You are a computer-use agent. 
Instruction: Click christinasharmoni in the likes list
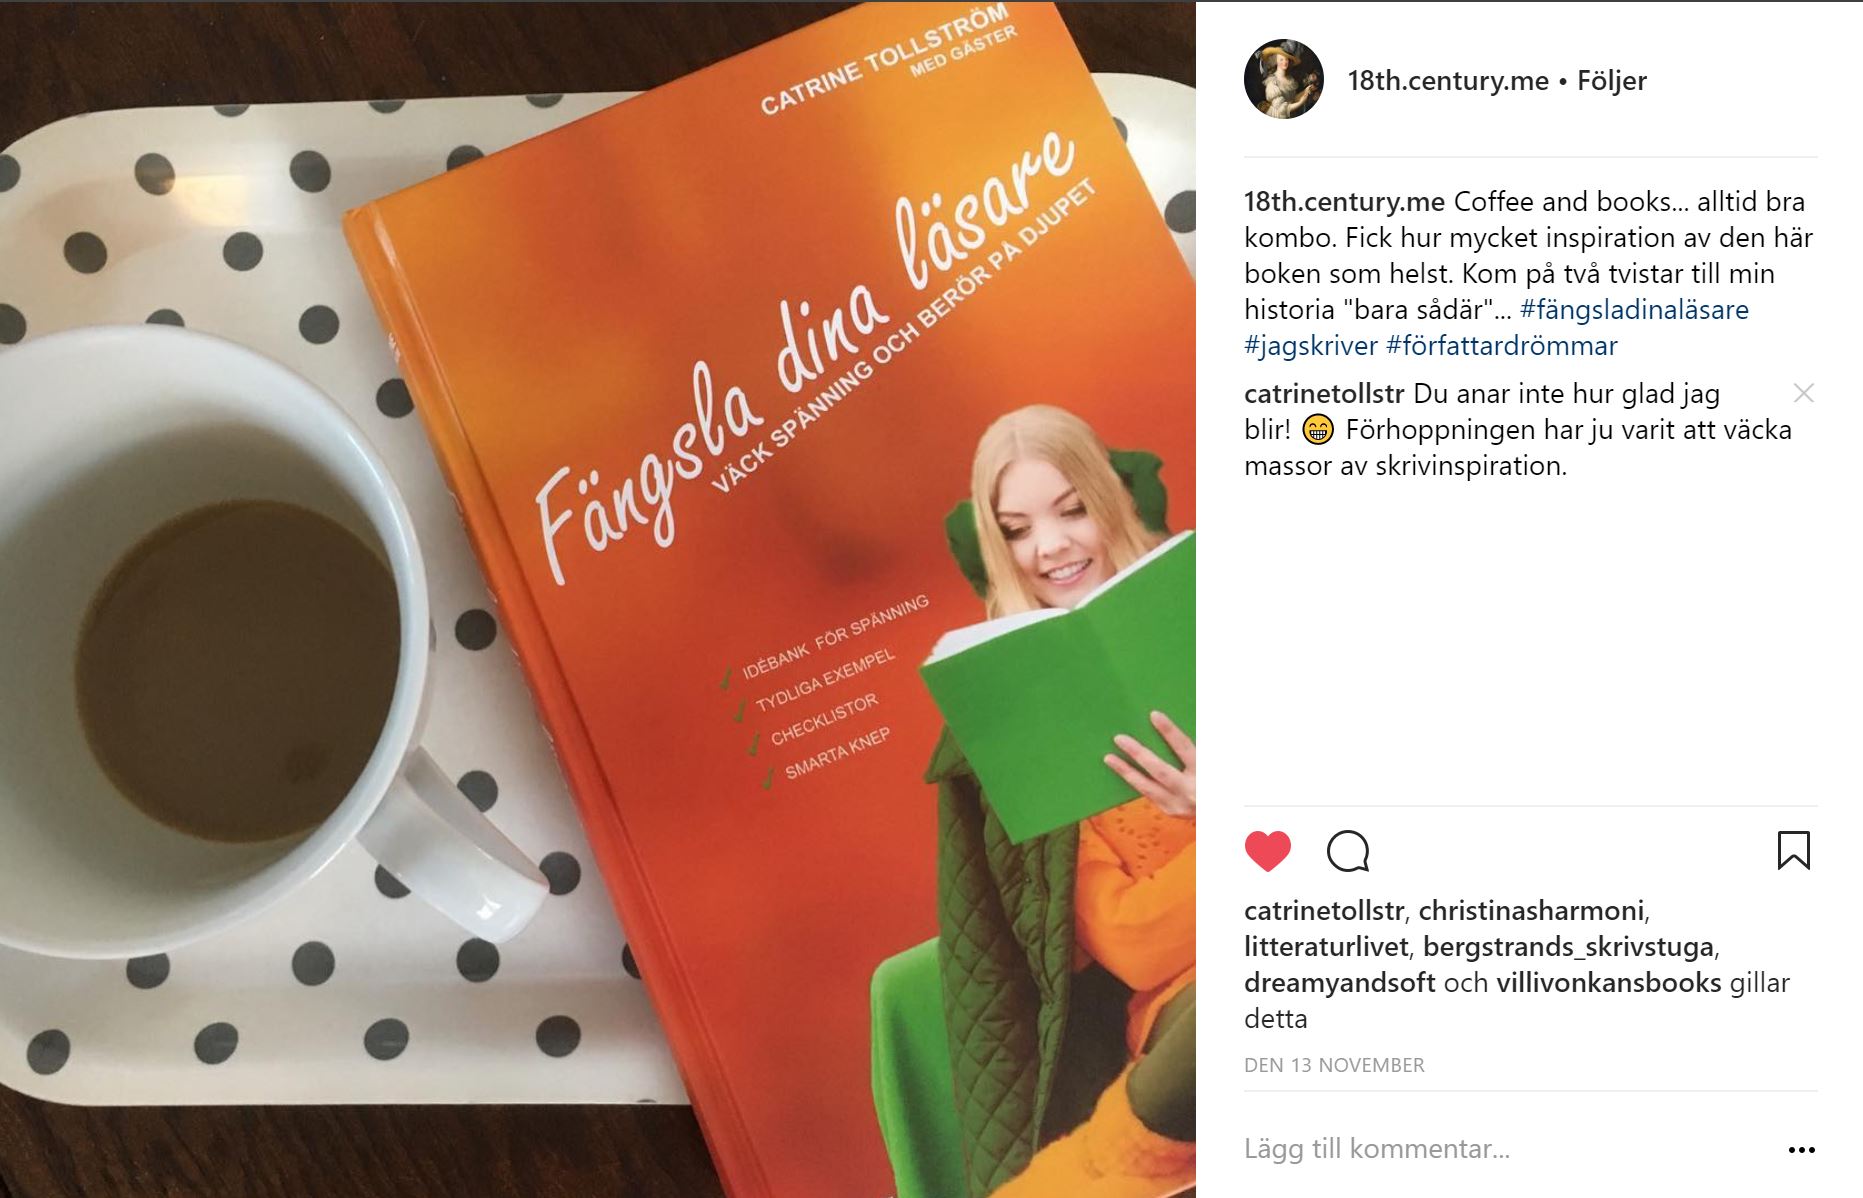[x=1531, y=911]
